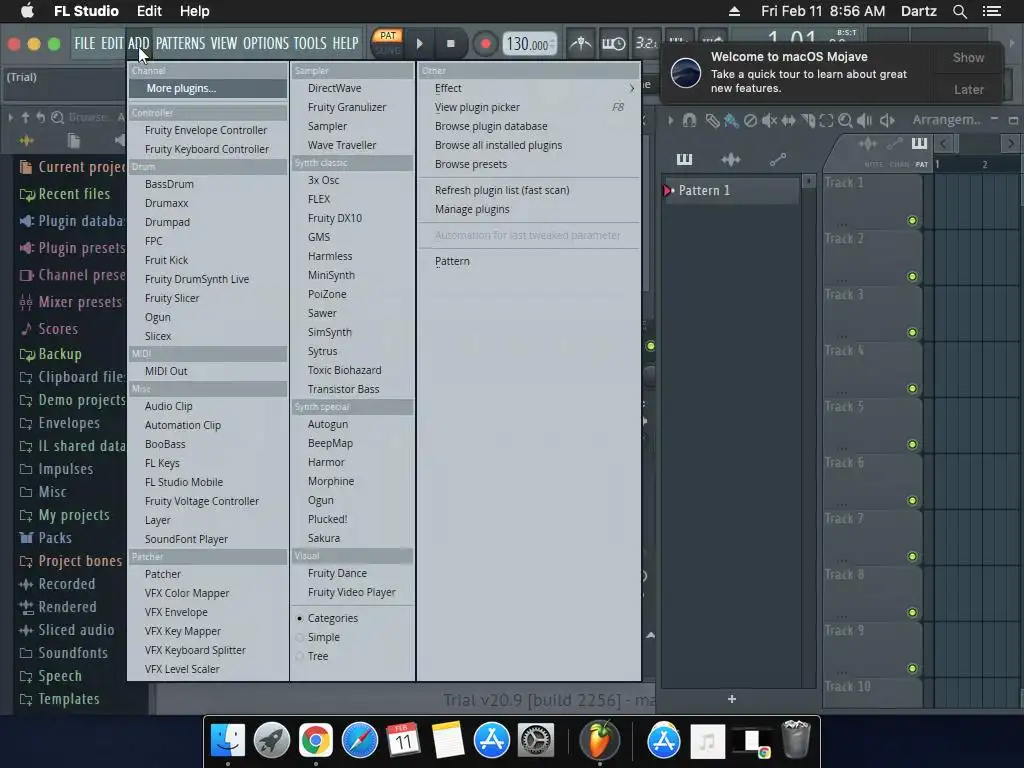The image size is (1024, 768).
Task: Choose Browse plugin database entry
Action: tap(491, 126)
